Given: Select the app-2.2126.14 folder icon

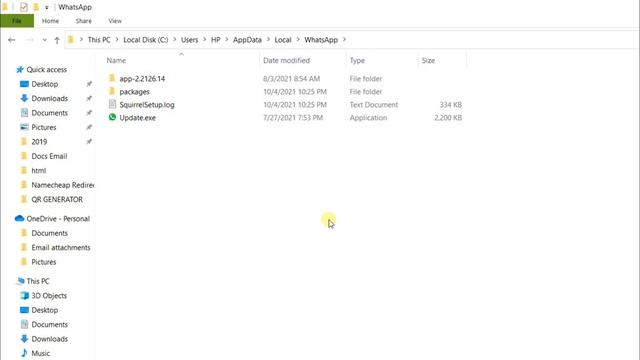Looking at the screenshot, I should [112, 78].
